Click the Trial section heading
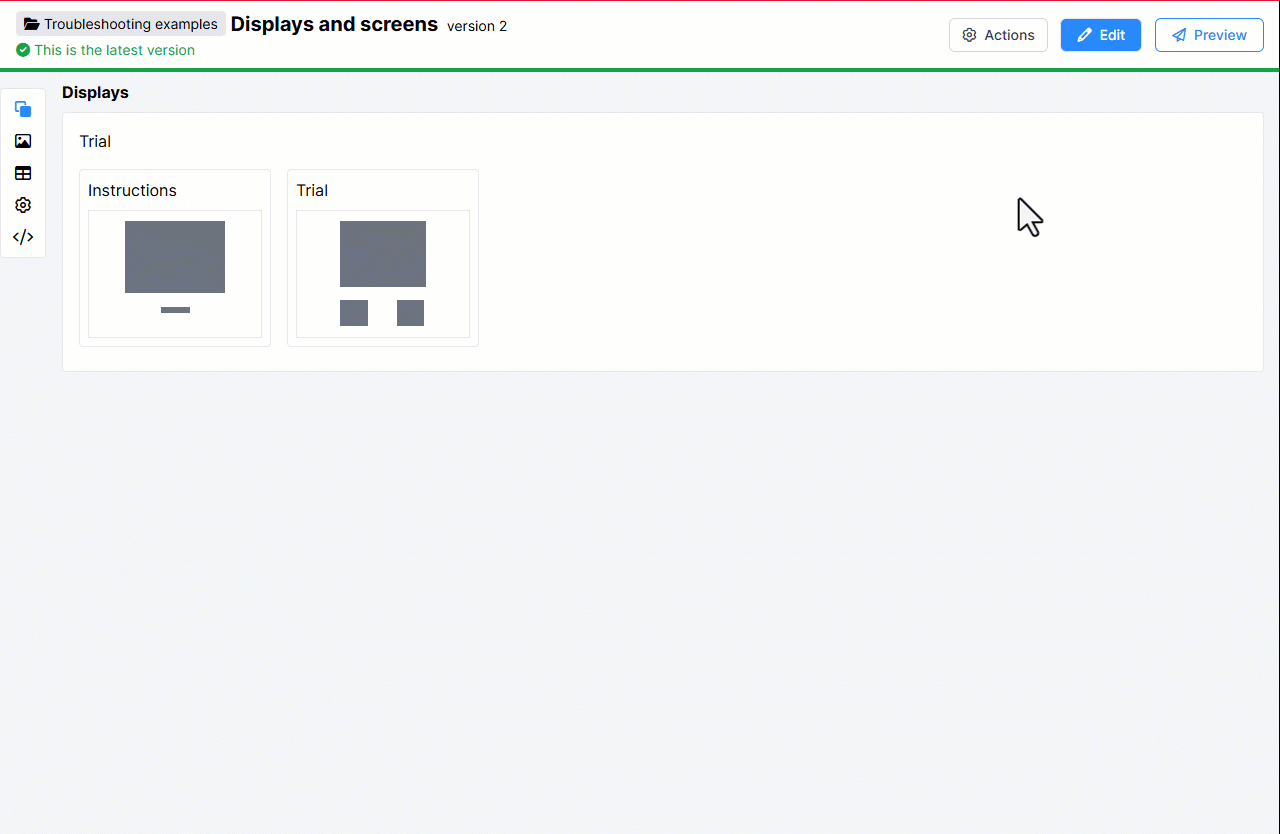Viewport: 1280px width, 834px height. (95, 141)
